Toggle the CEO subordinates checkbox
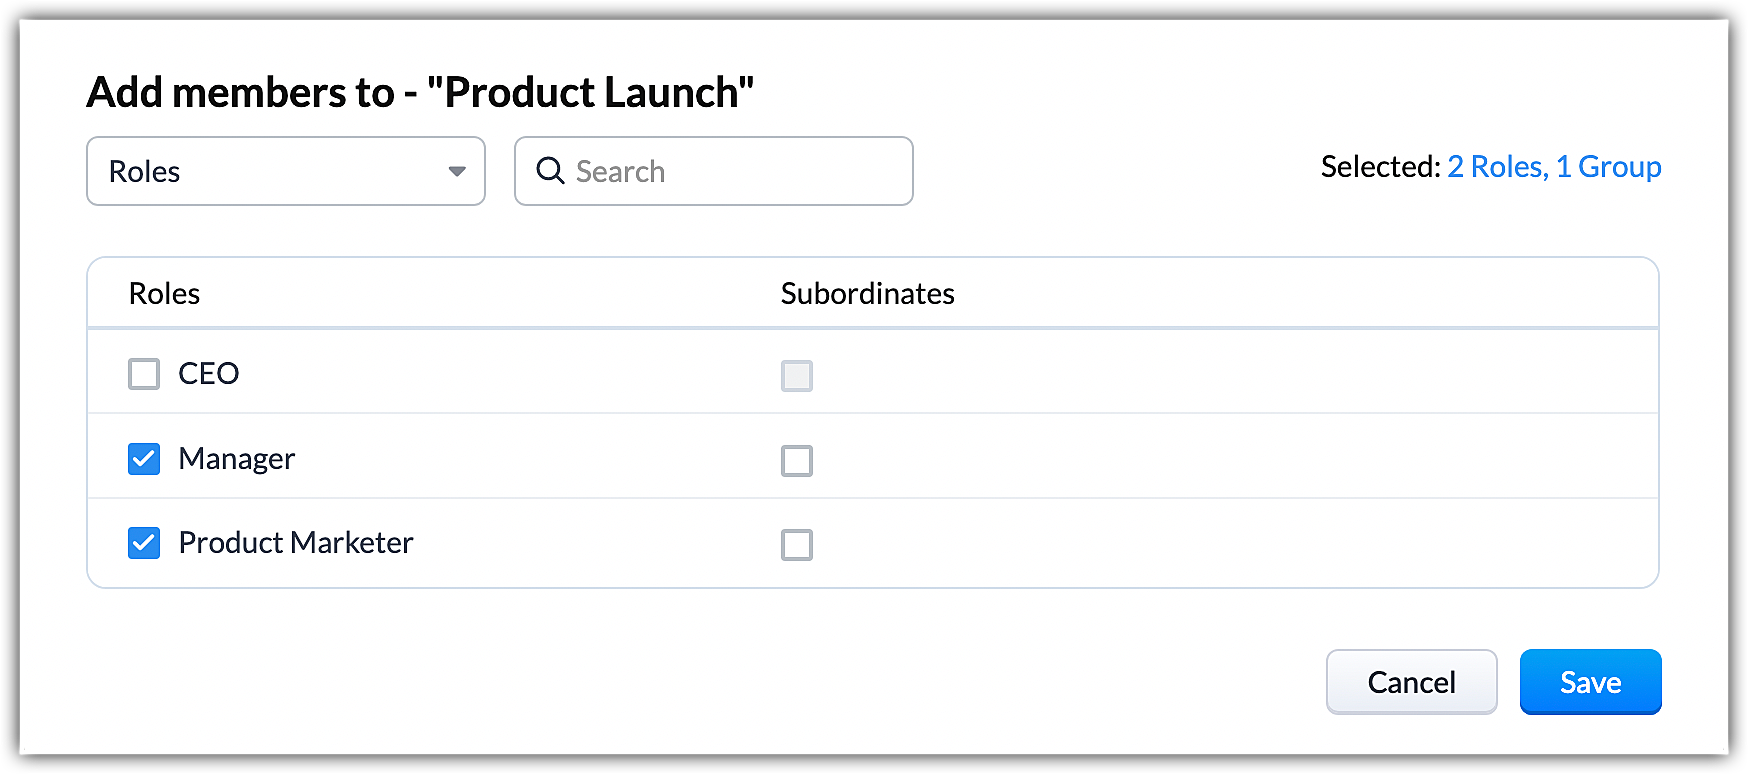This screenshot has width=1748, height=774. tap(797, 376)
